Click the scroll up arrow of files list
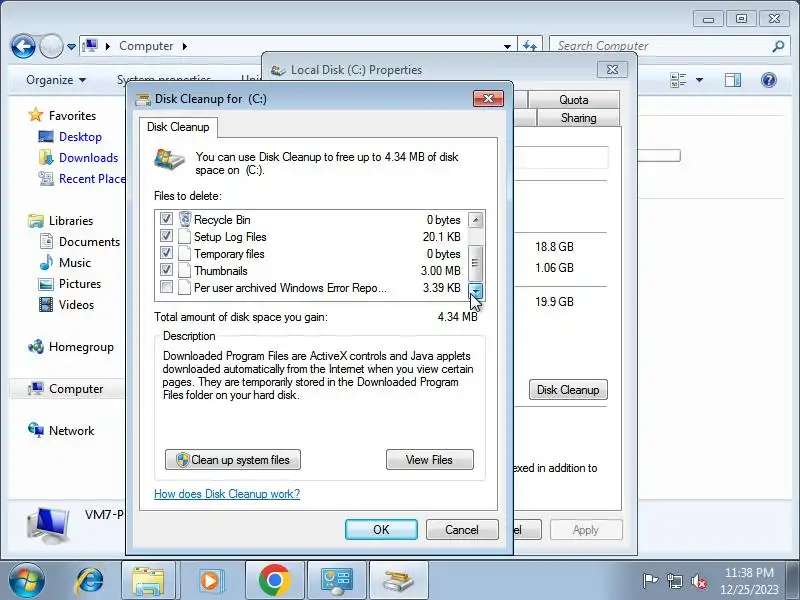 click(476, 220)
